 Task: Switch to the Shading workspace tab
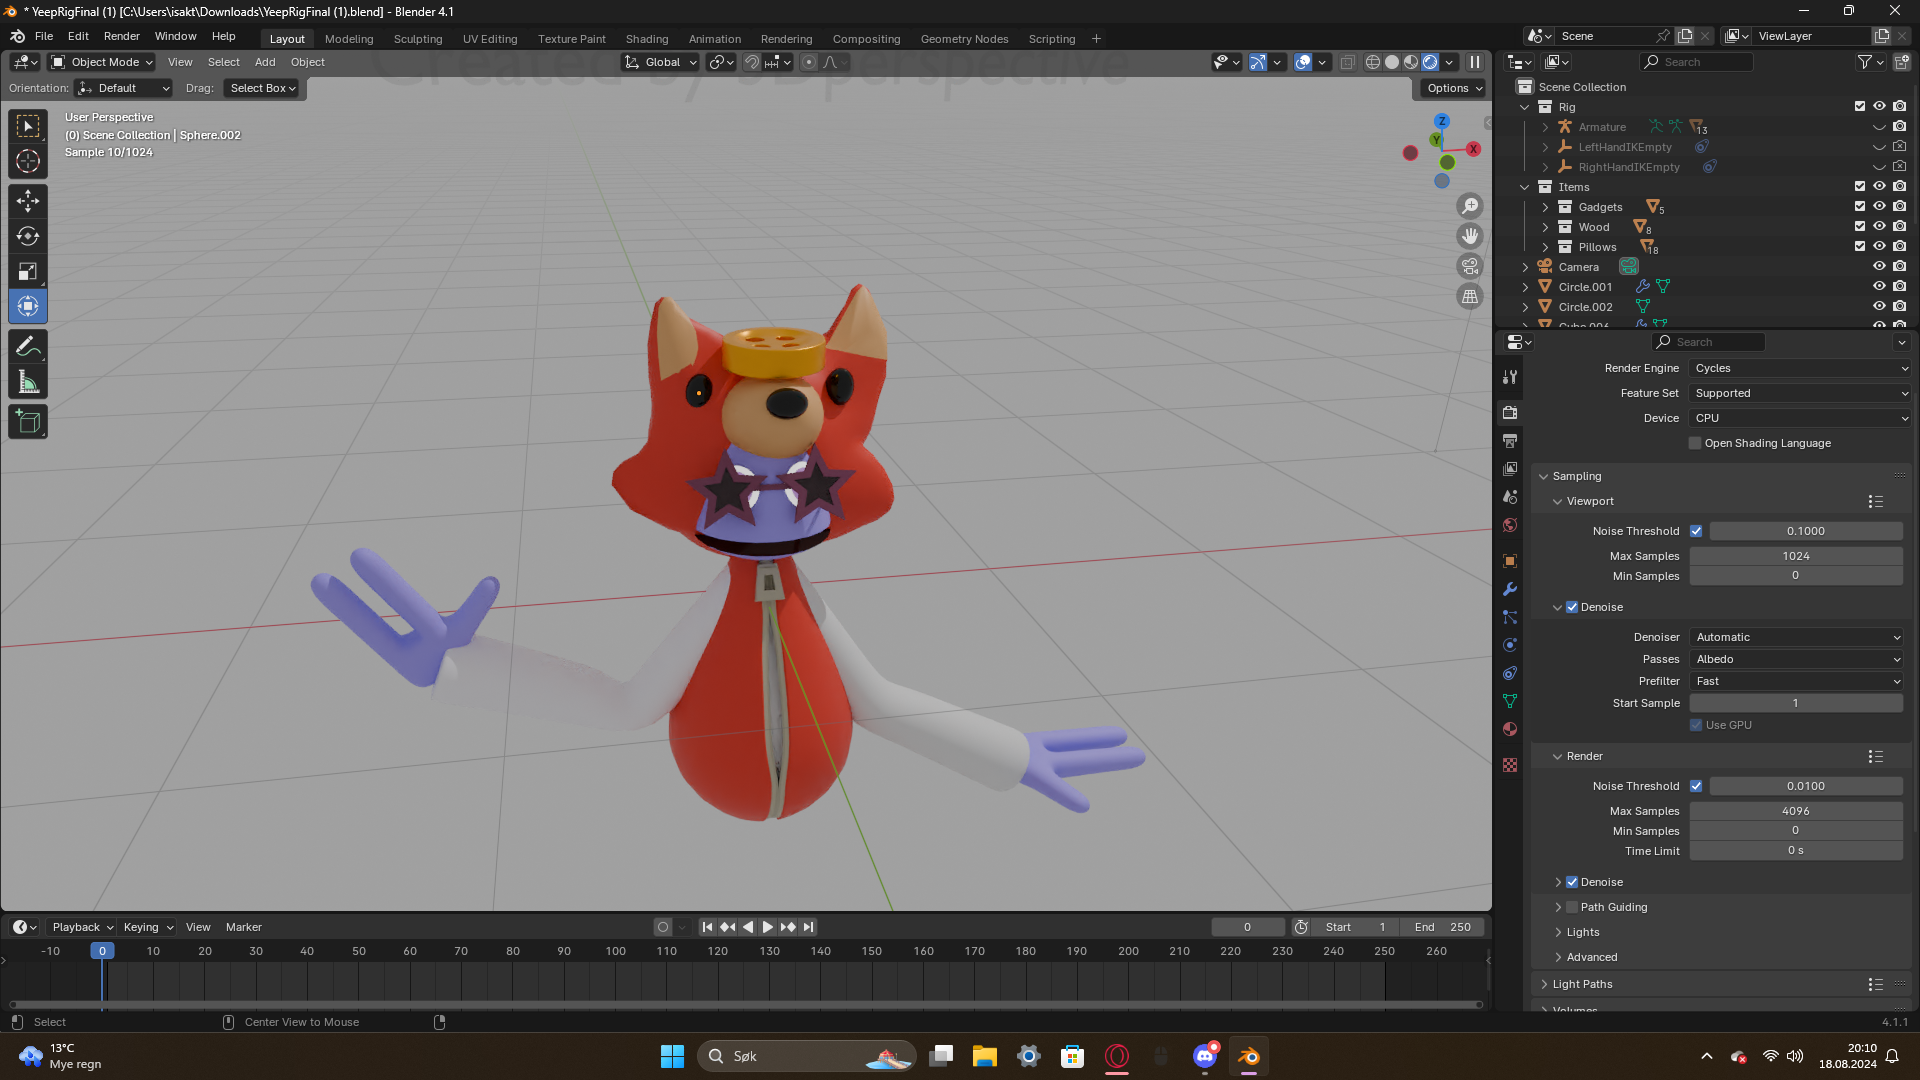[647, 39]
